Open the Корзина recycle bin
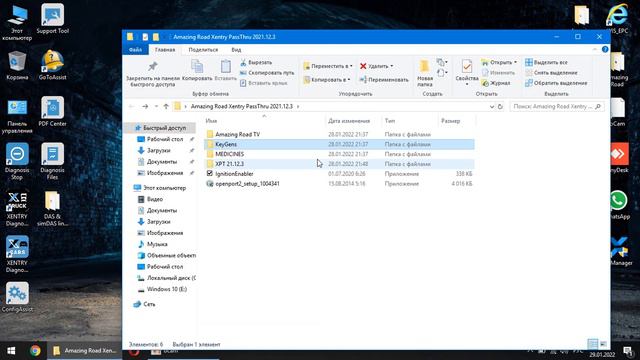The width and height of the screenshot is (640, 360). point(17,65)
